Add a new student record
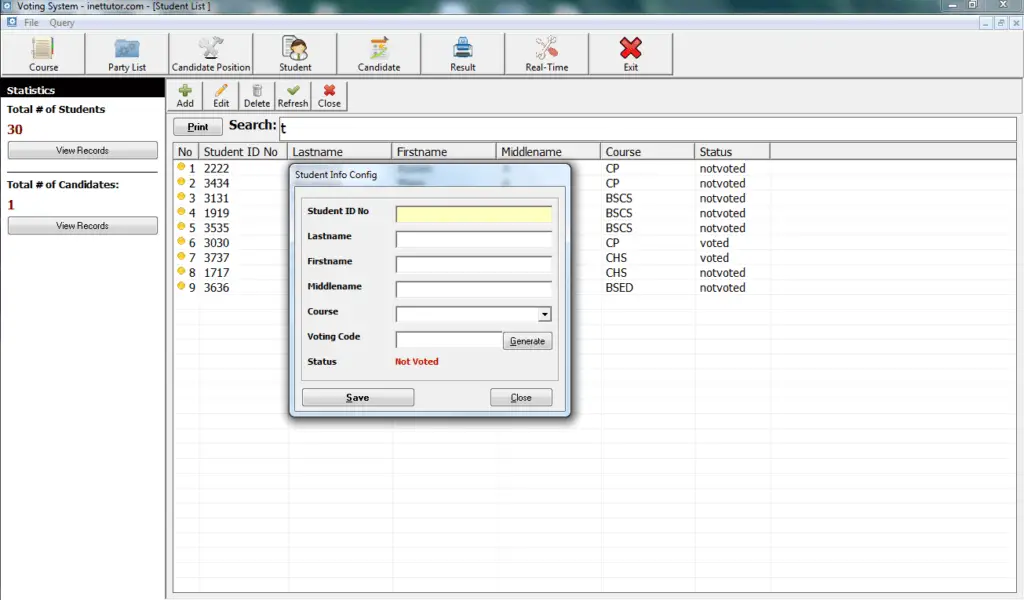Viewport: 1024px width, 600px height. pyautogui.click(x=184, y=95)
